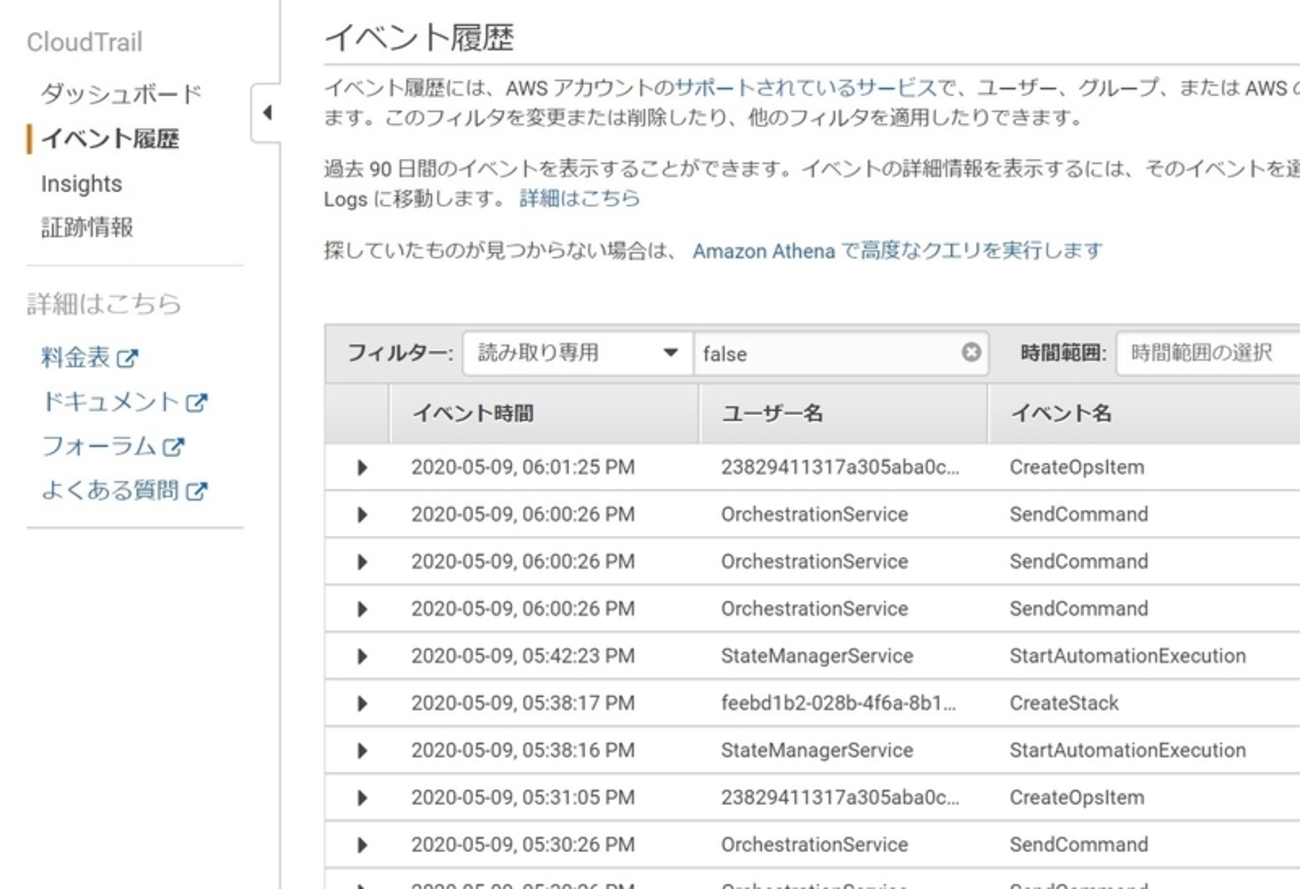Viewport: 1300px width, 889px height.
Task: Collapse the CloudTrail sidebar with arrow icon
Action: (x=266, y=113)
